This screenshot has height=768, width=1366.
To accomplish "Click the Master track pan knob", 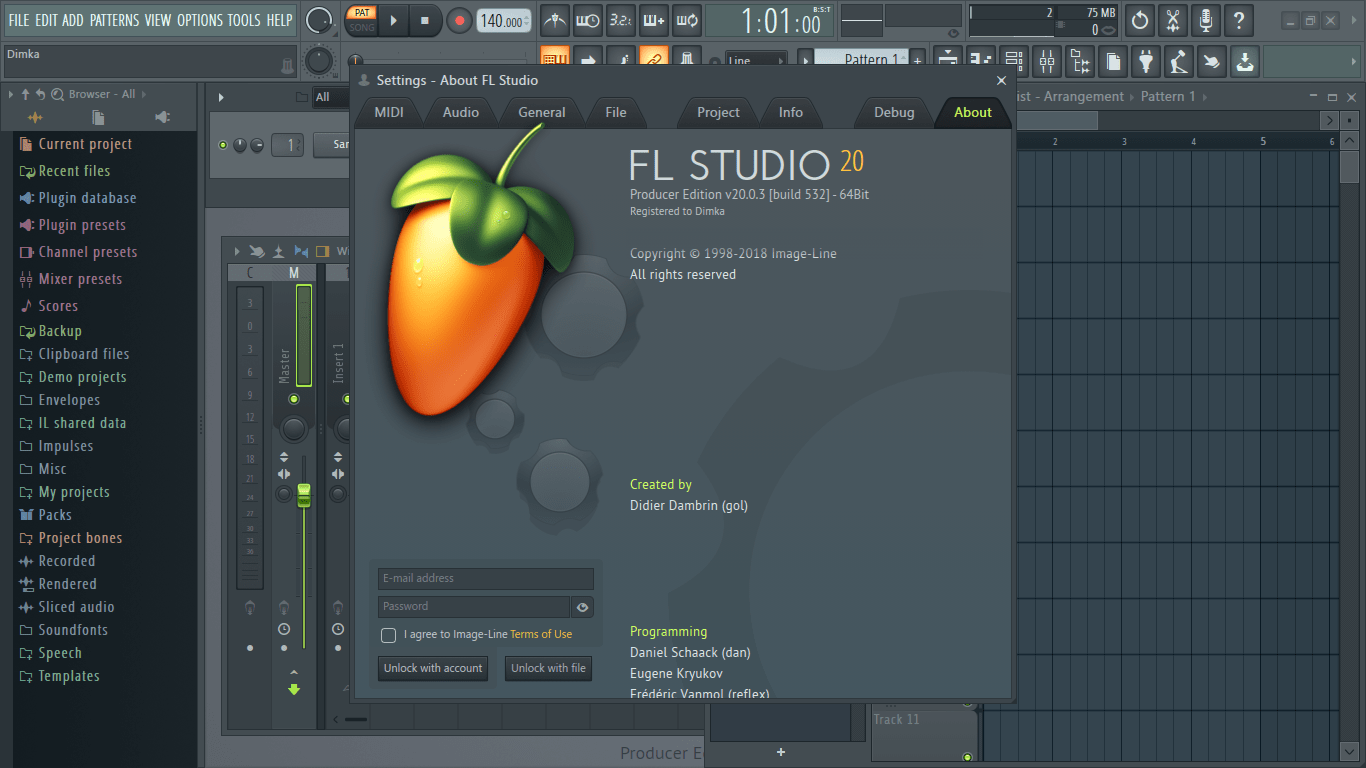I will coord(293,429).
